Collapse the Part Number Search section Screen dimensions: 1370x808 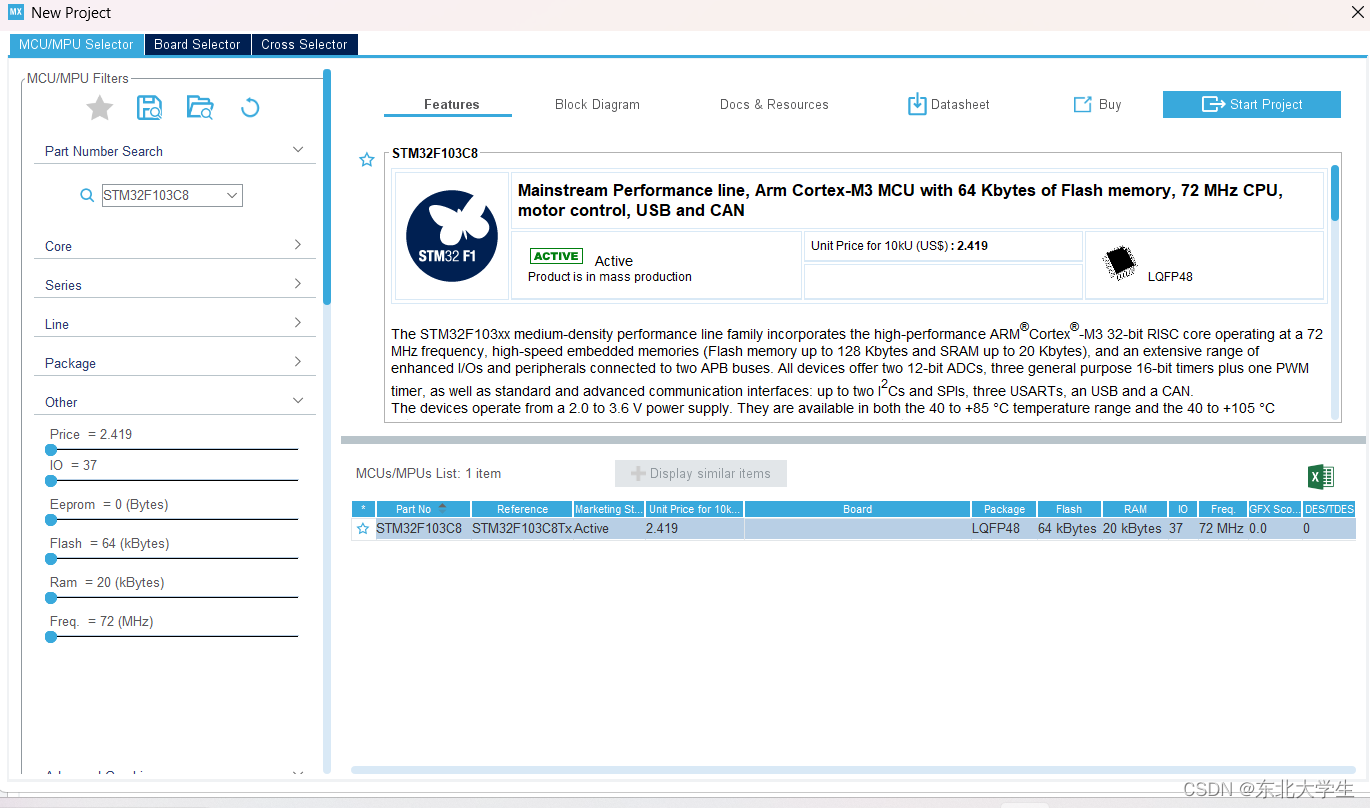pos(298,150)
